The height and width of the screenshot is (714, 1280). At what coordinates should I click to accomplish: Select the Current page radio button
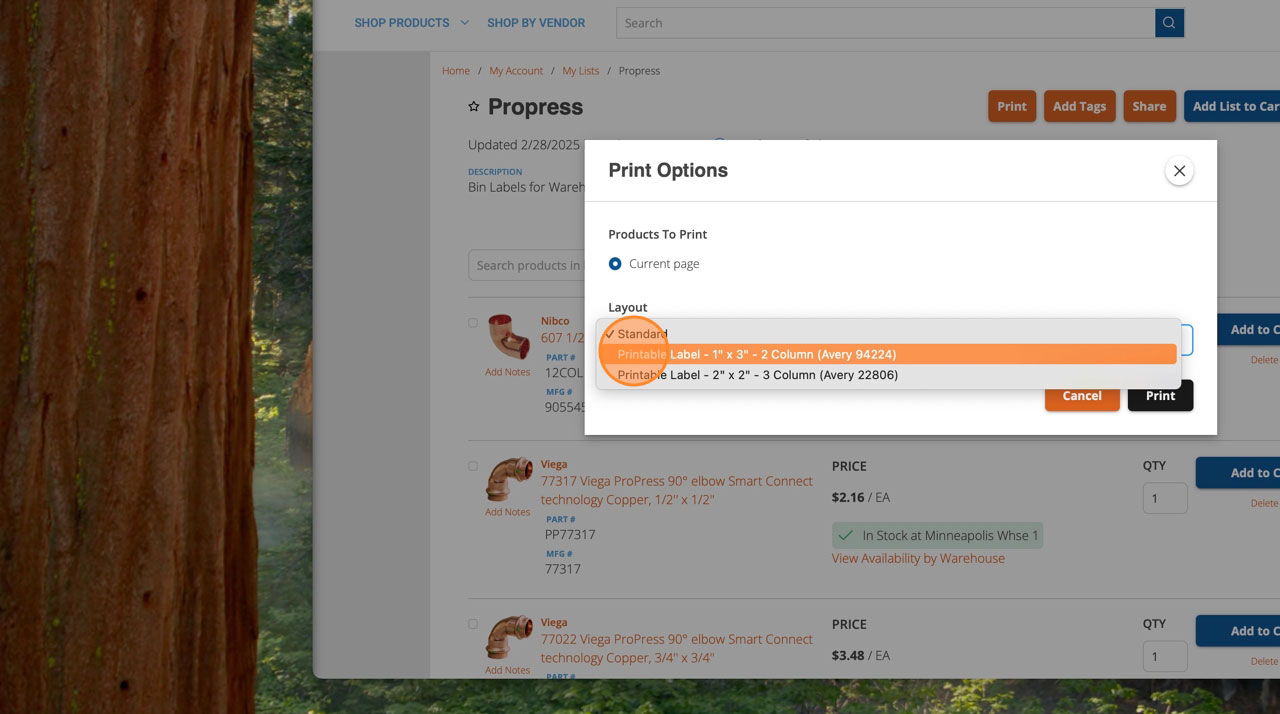(615, 264)
